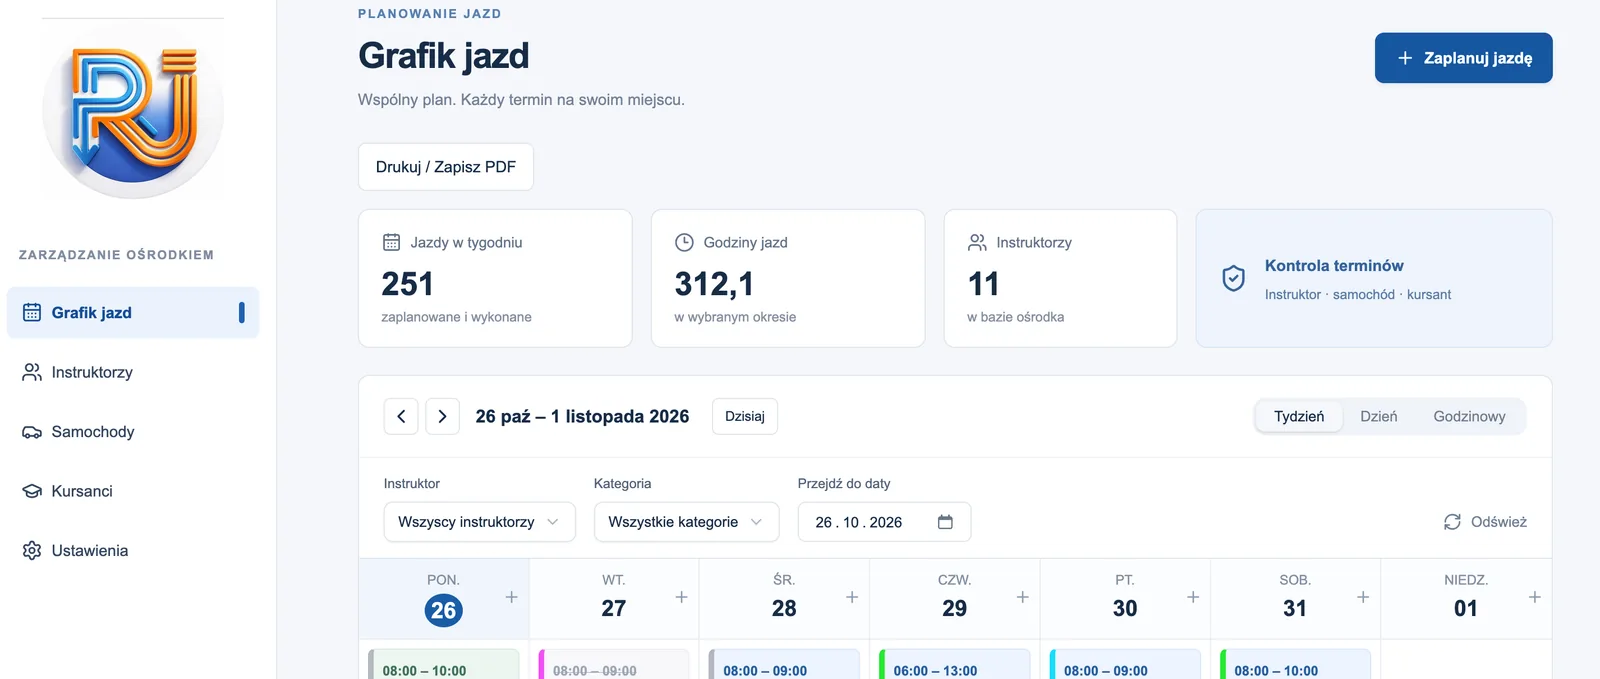
Task: Switch to Tydzień view
Action: coord(1299,416)
